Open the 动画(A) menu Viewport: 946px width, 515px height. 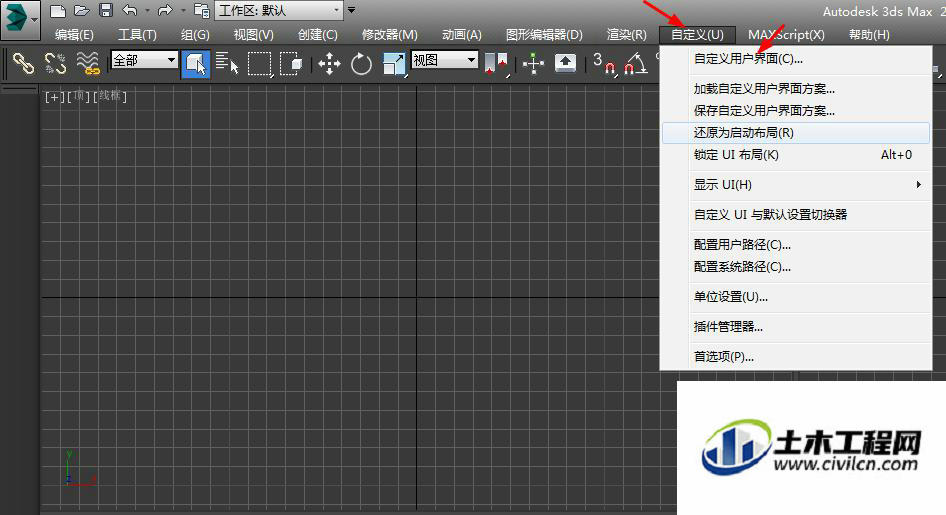tap(462, 34)
